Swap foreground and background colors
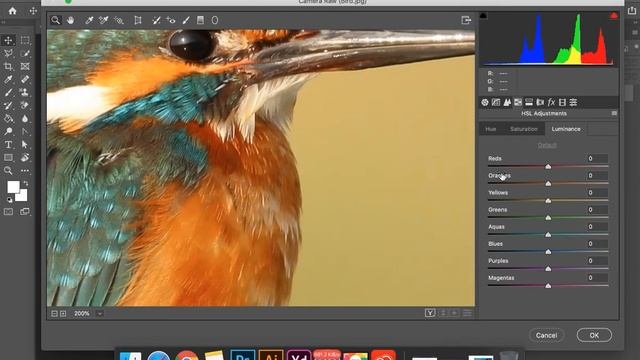Screen dimensions: 640x360 (26, 183)
